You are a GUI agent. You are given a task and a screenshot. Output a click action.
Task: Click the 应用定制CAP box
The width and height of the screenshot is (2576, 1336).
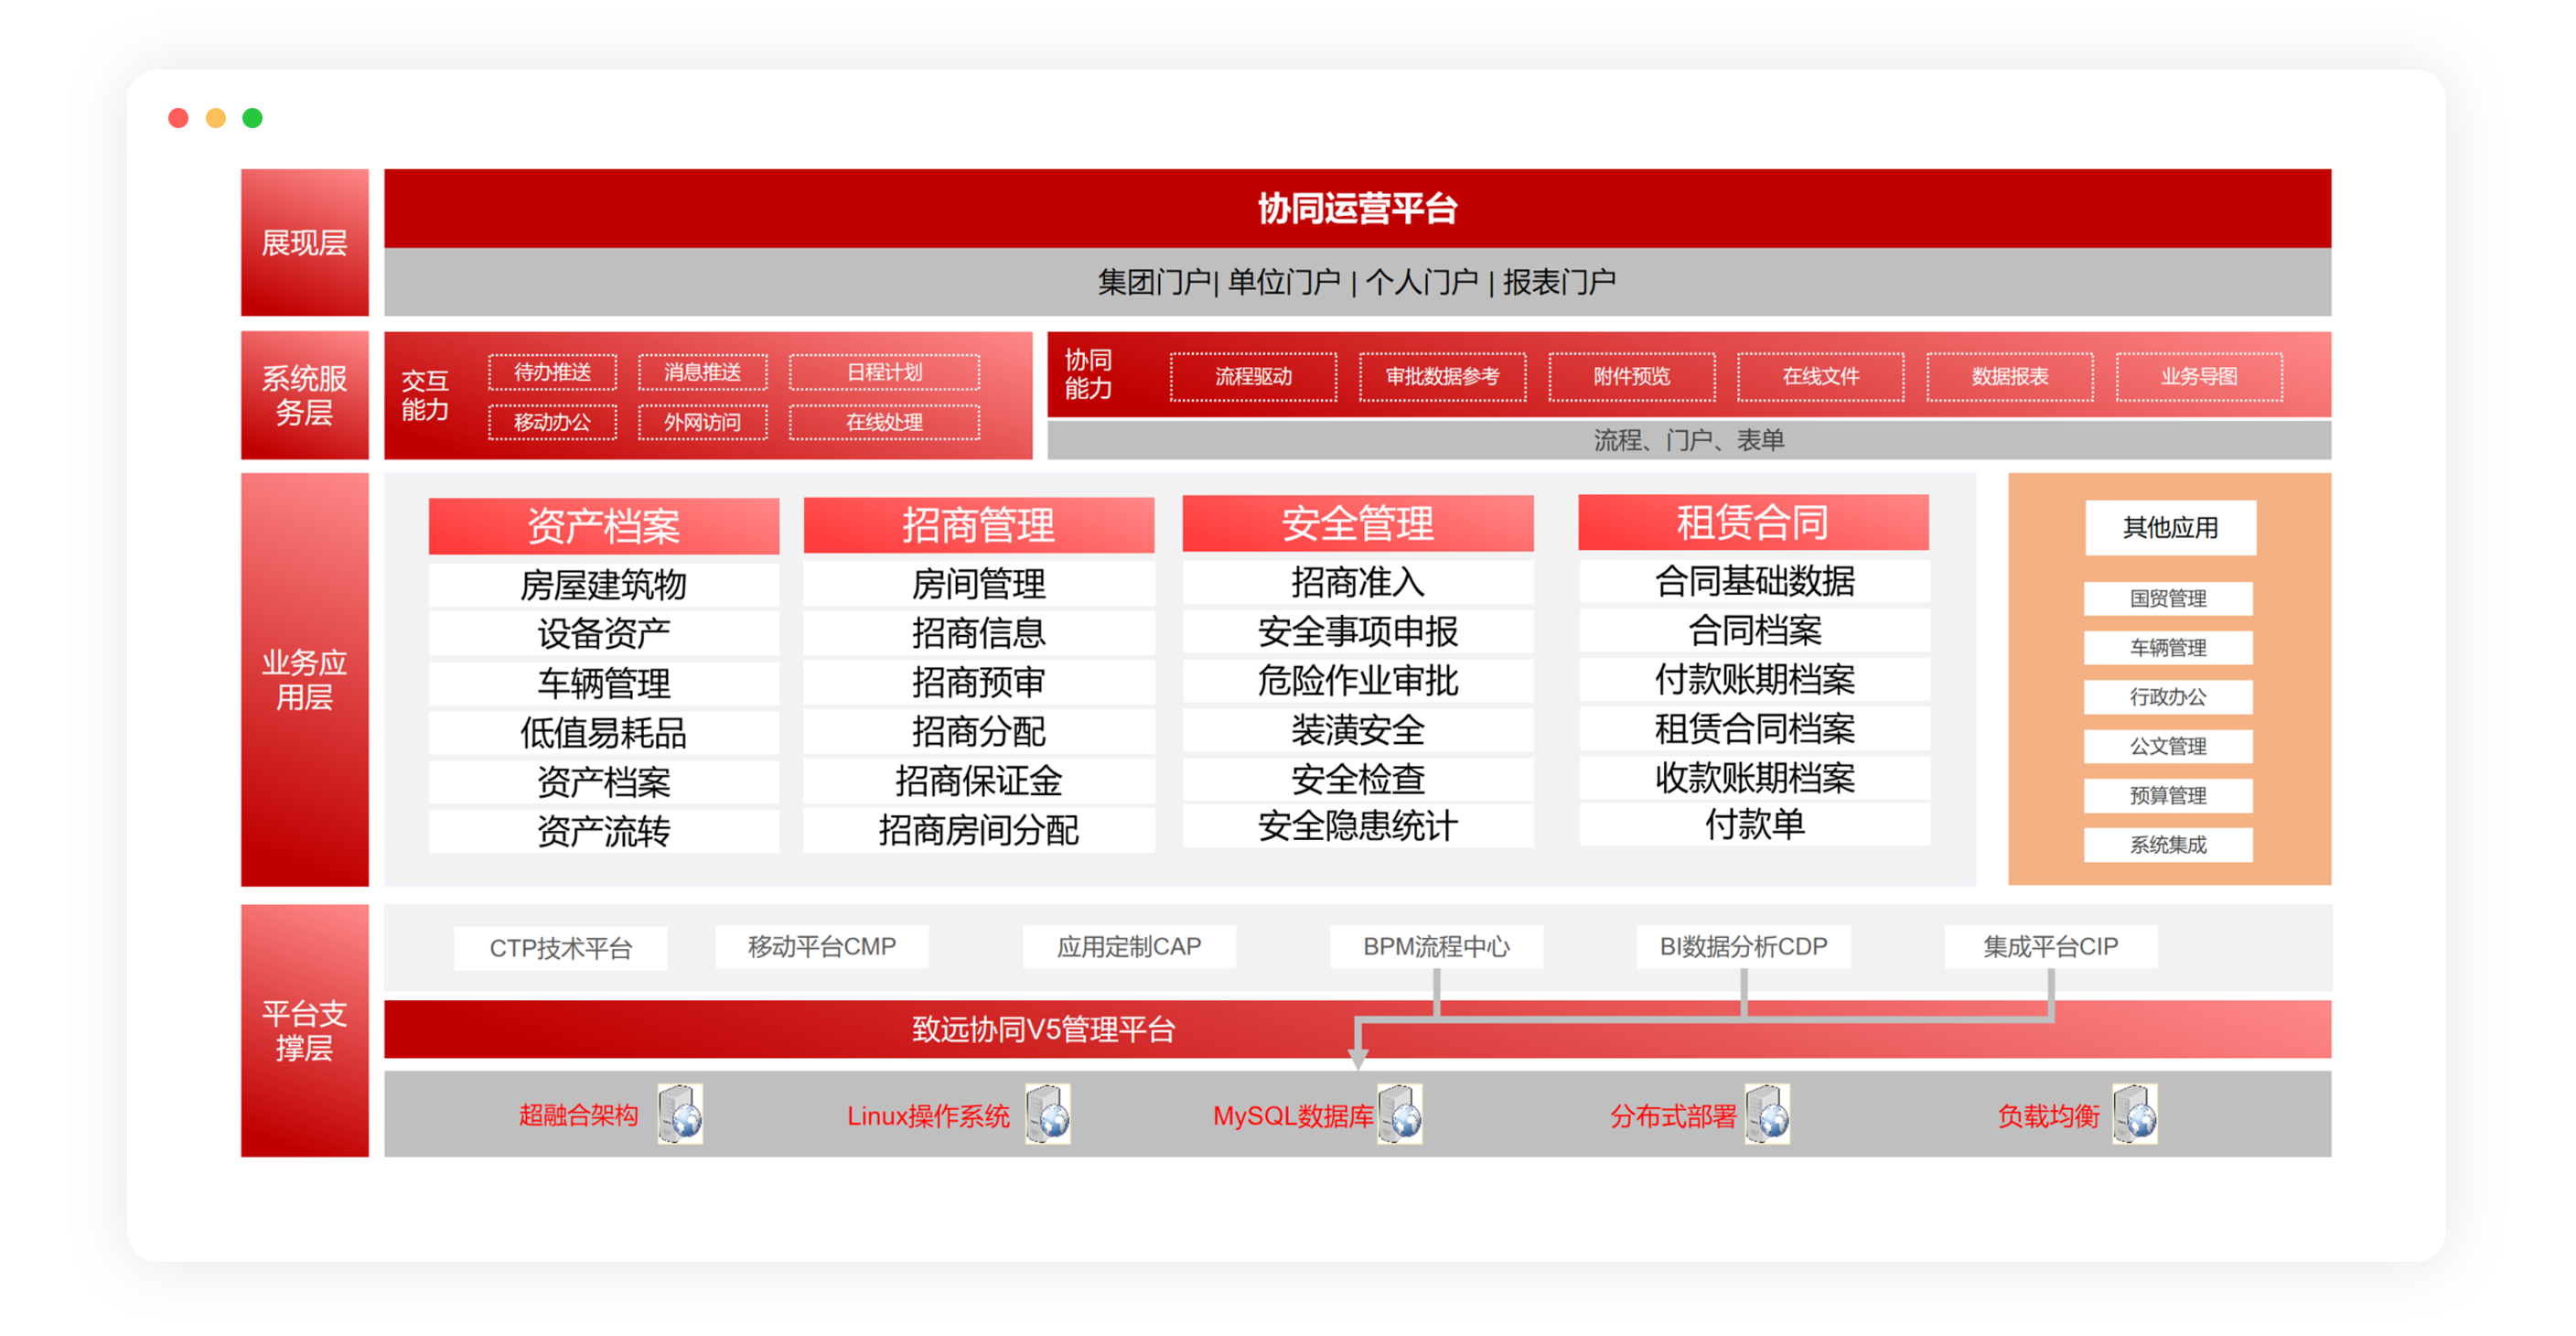click(1130, 946)
